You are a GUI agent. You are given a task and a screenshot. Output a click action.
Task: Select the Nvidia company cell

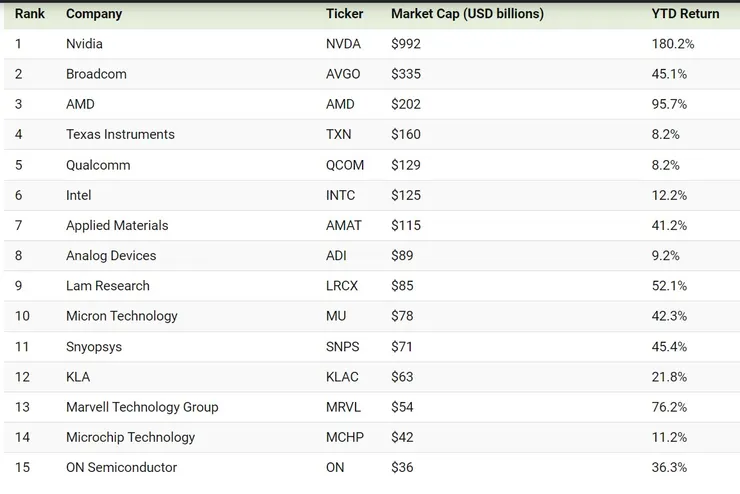(x=84, y=44)
